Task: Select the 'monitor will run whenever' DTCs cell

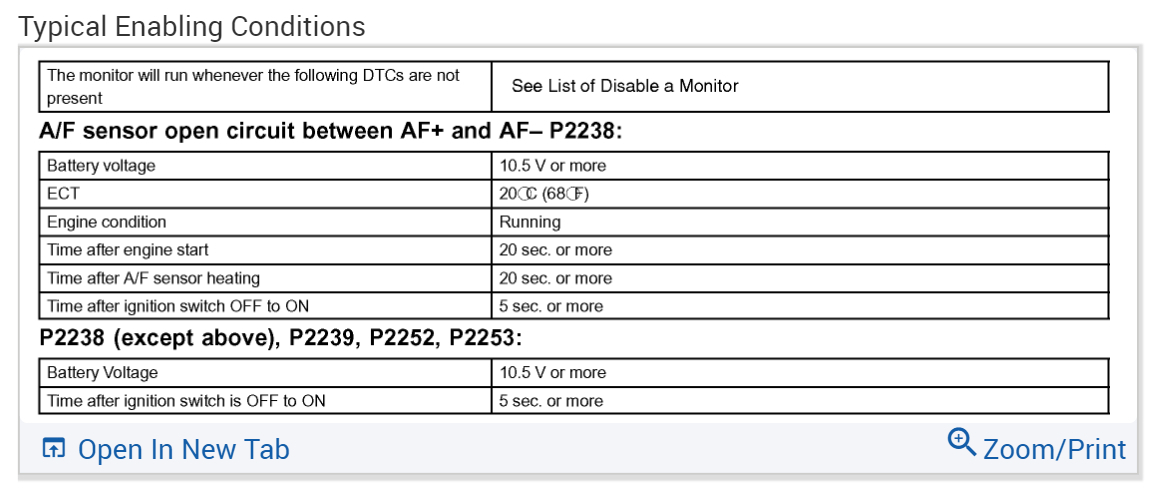Action: pos(254,87)
